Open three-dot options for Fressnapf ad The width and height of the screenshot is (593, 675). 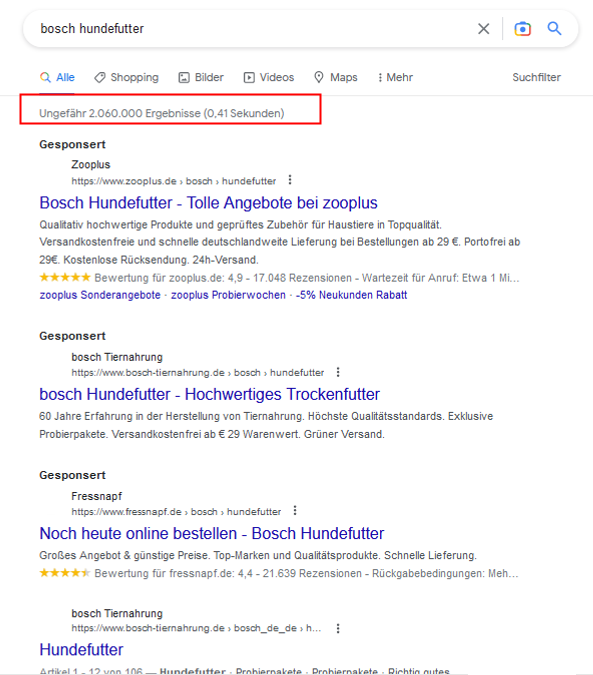(295, 511)
